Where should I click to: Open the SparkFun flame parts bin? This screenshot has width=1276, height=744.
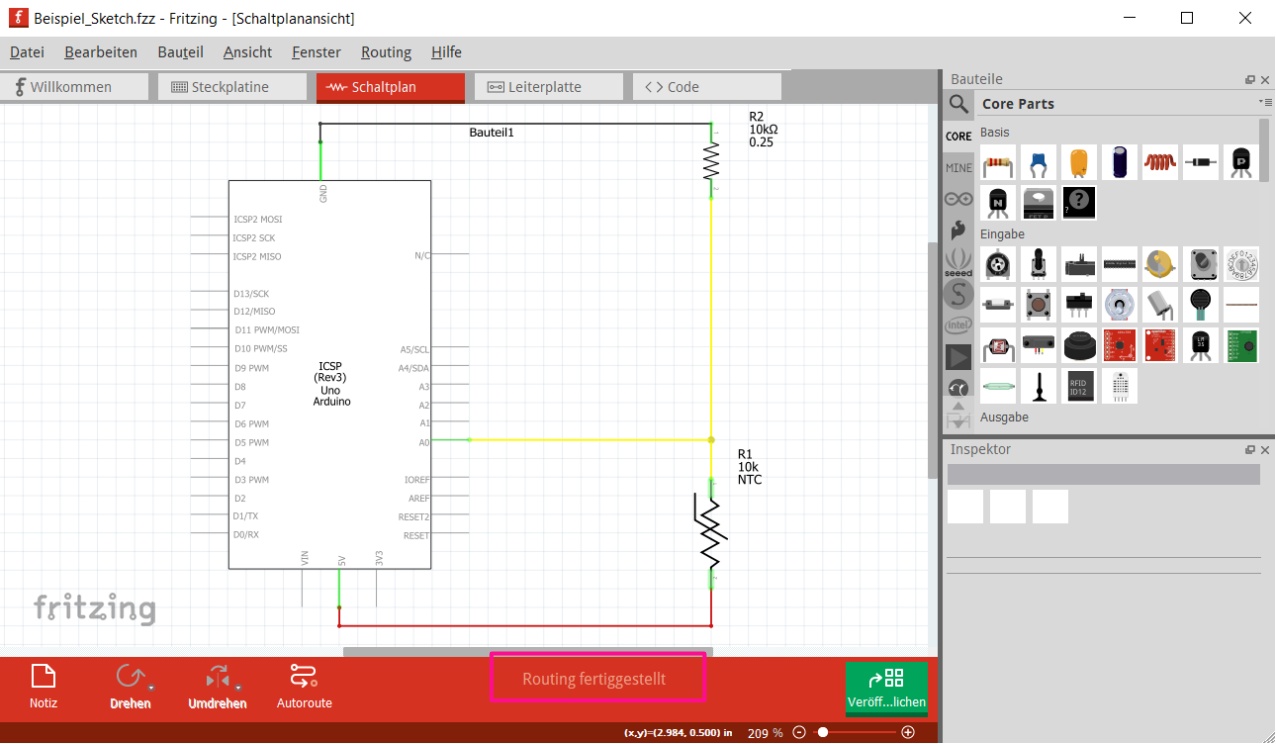(x=958, y=229)
